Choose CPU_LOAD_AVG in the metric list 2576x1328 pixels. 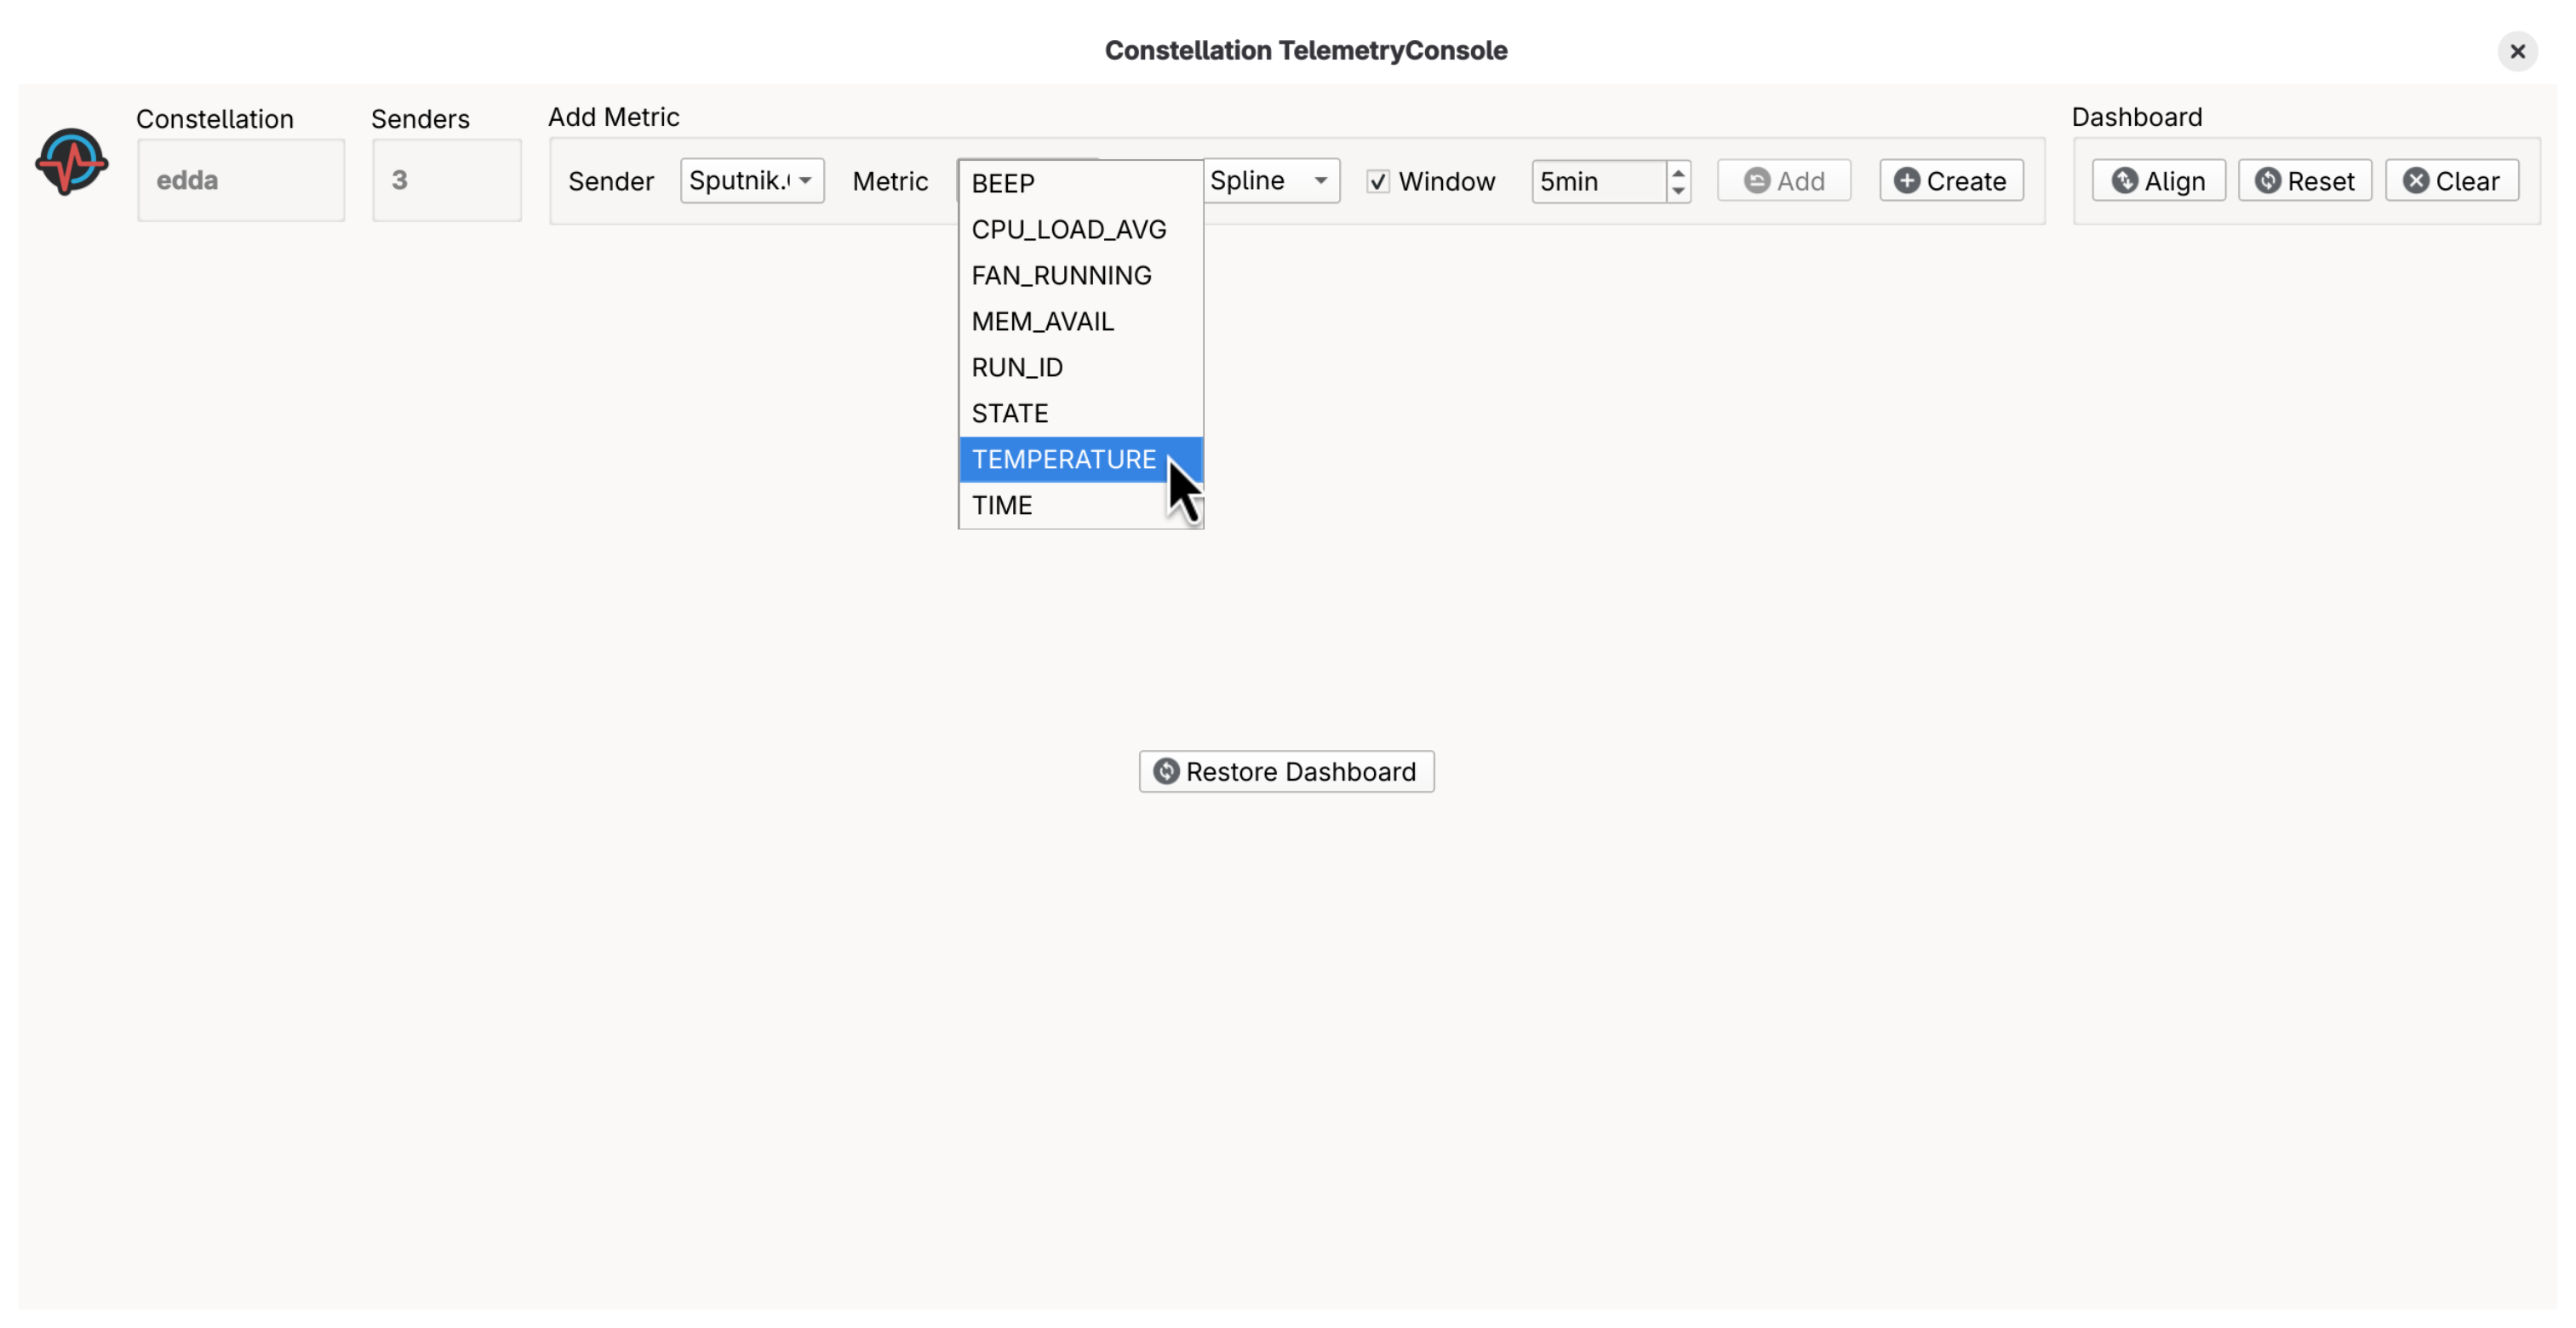pos(1068,229)
